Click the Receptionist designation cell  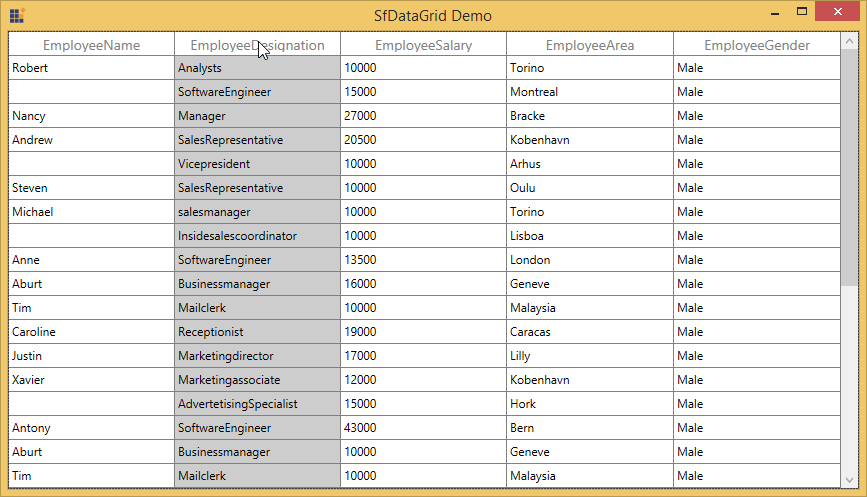pyautogui.click(x=257, y=332)
